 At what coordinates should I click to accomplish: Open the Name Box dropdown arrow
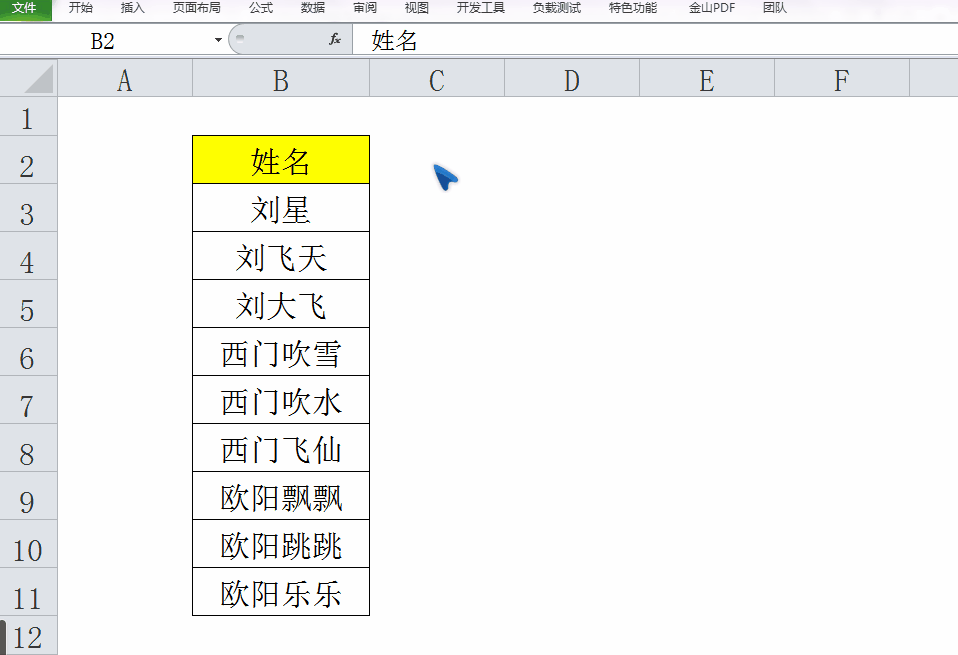click(216, 40)
